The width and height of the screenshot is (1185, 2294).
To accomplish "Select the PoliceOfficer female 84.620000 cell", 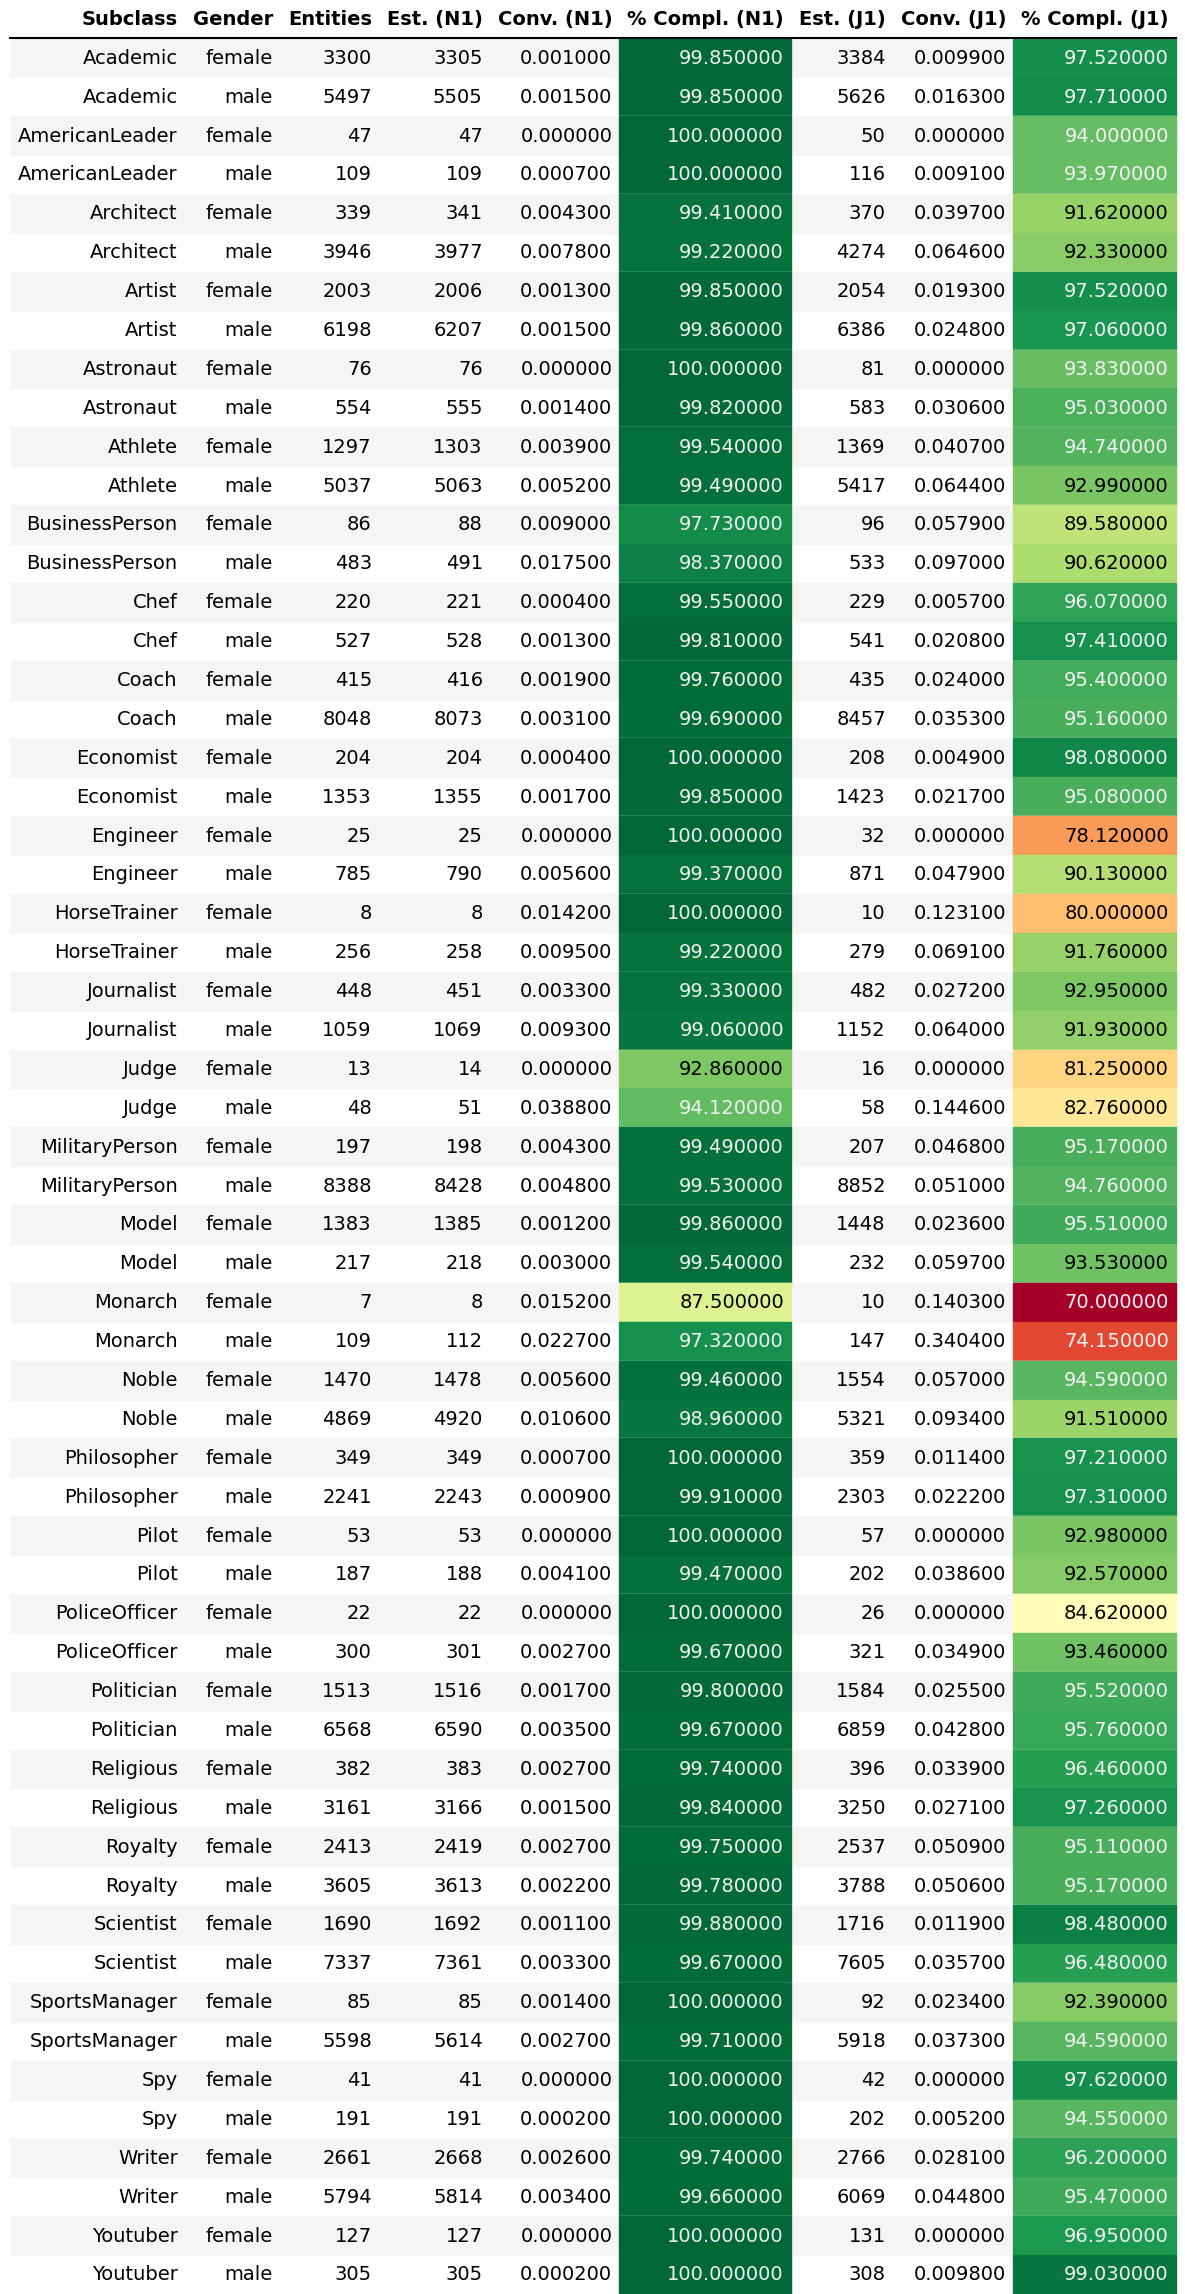I will (x=1095, y=1612).
